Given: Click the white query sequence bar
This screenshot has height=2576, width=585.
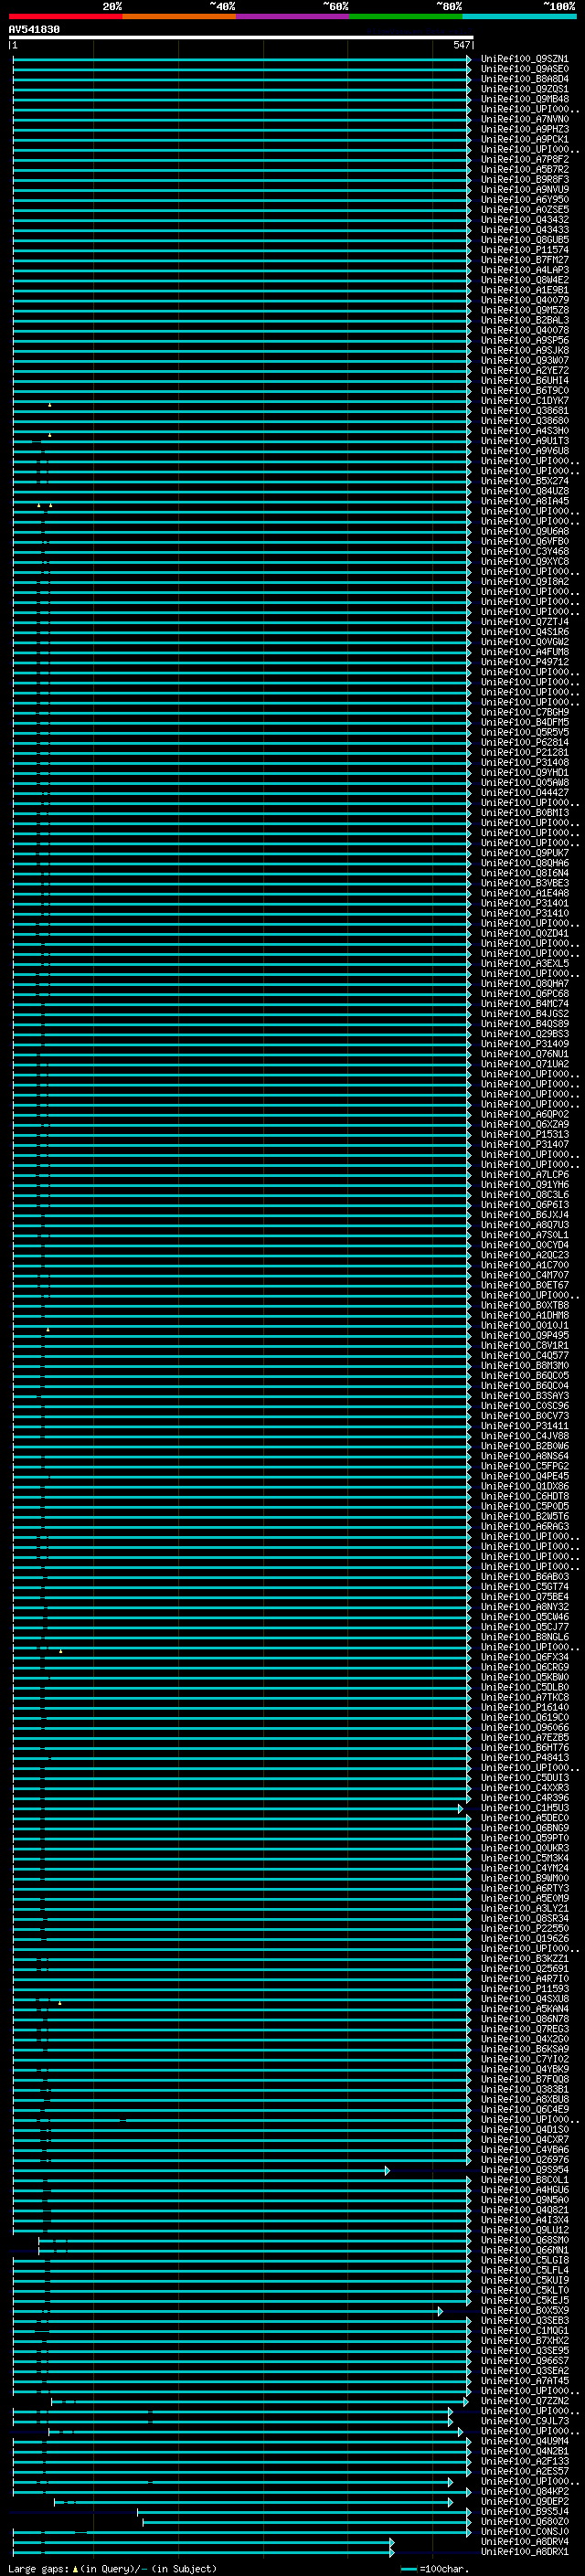Looking at the screenshot, I should click(241, 37).
